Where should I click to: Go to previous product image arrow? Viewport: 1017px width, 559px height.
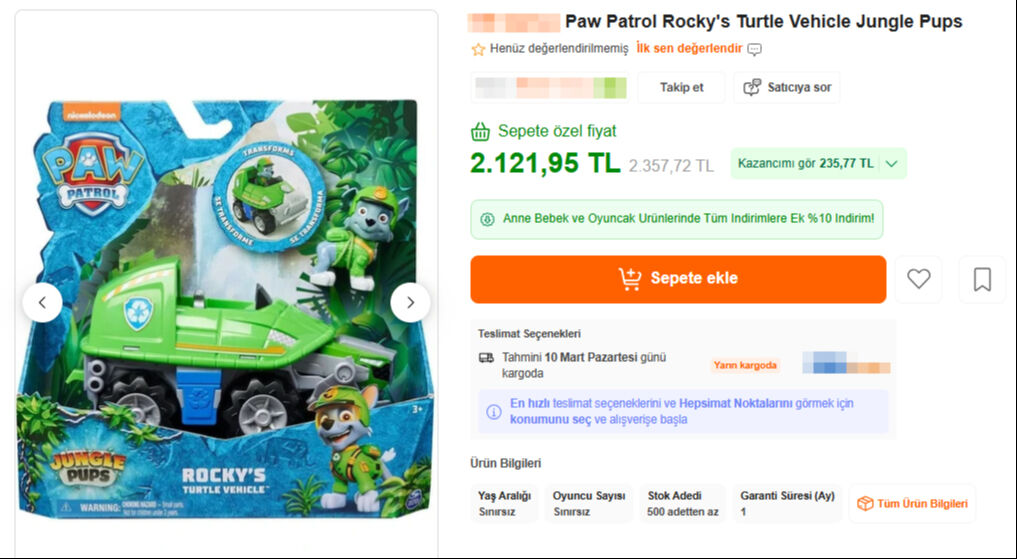pos(42,302)
